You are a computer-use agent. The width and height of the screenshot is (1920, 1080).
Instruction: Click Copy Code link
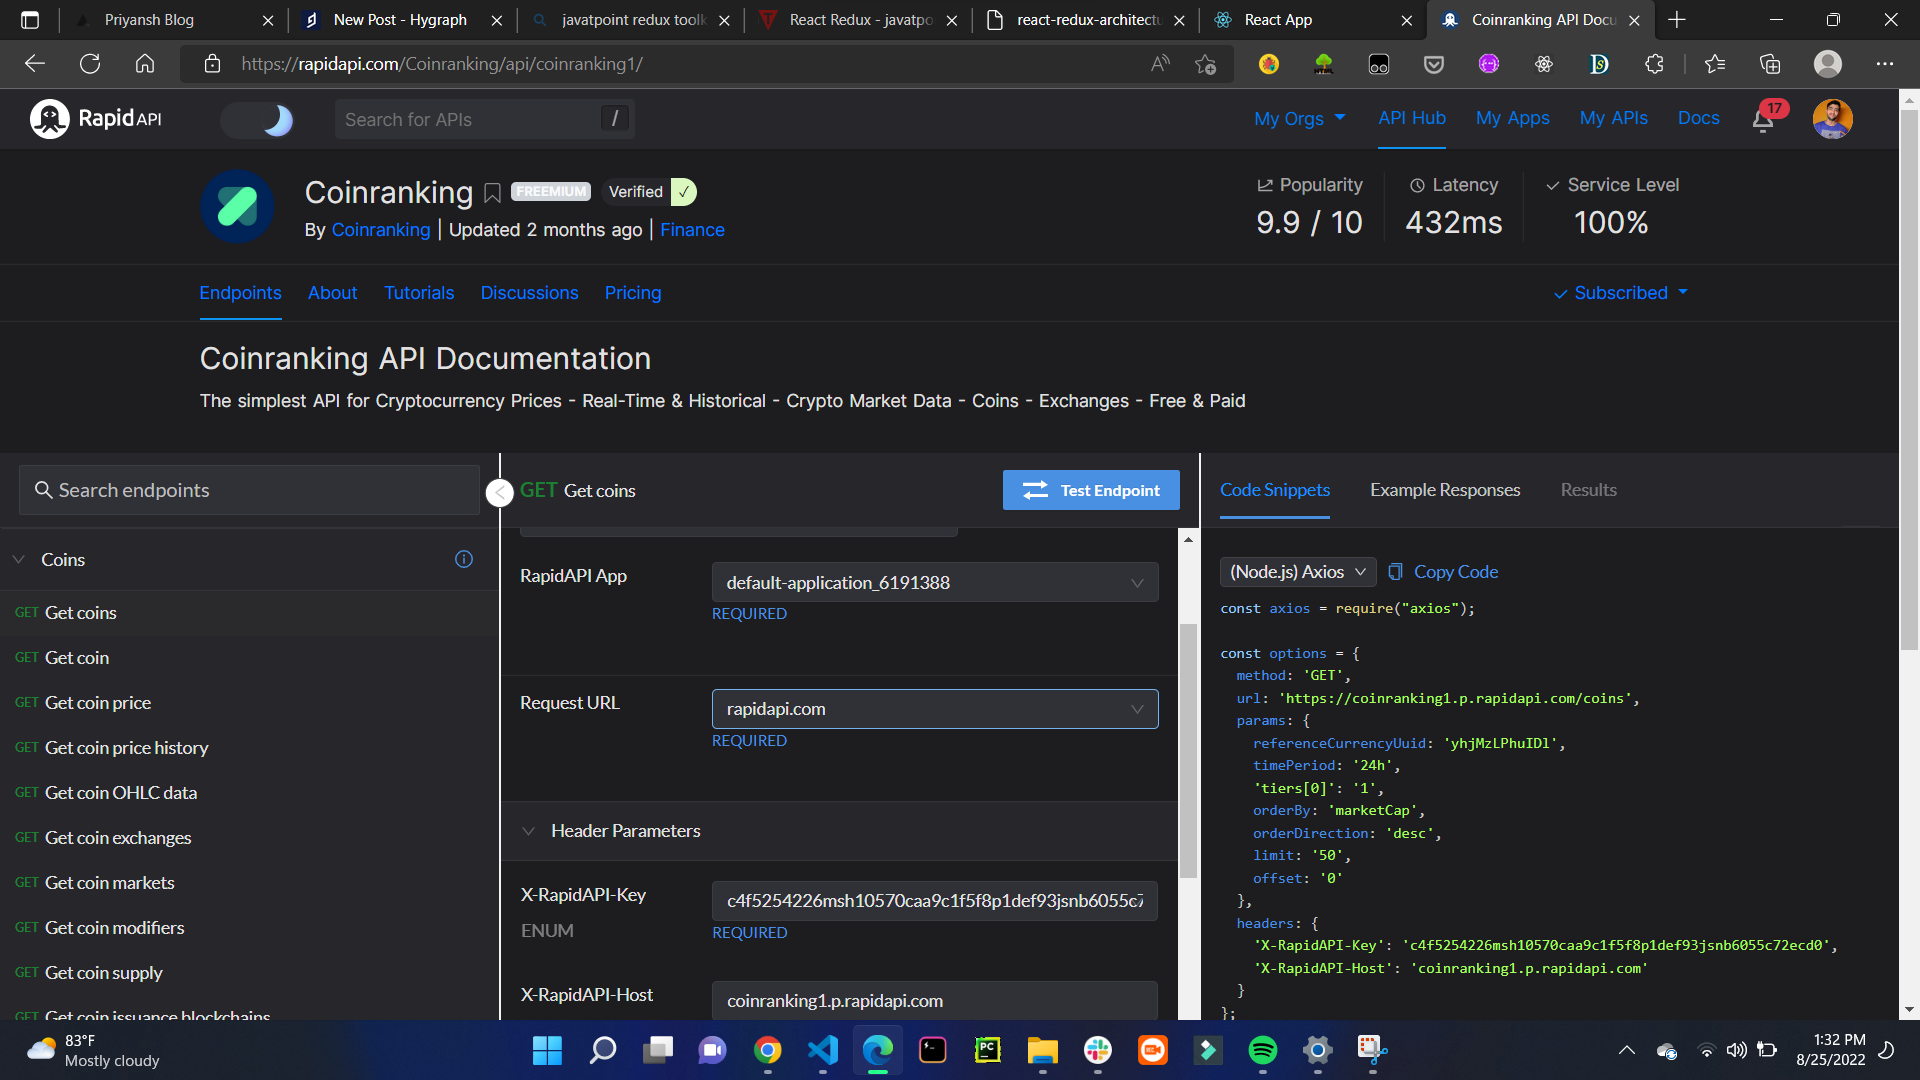(1455, 572)
